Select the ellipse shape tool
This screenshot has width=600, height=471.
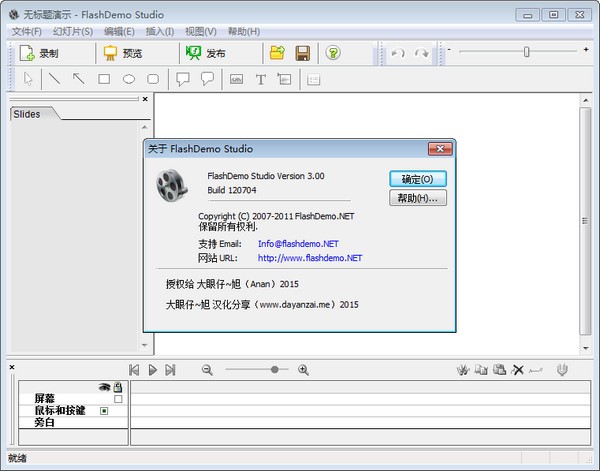[129, 79]
